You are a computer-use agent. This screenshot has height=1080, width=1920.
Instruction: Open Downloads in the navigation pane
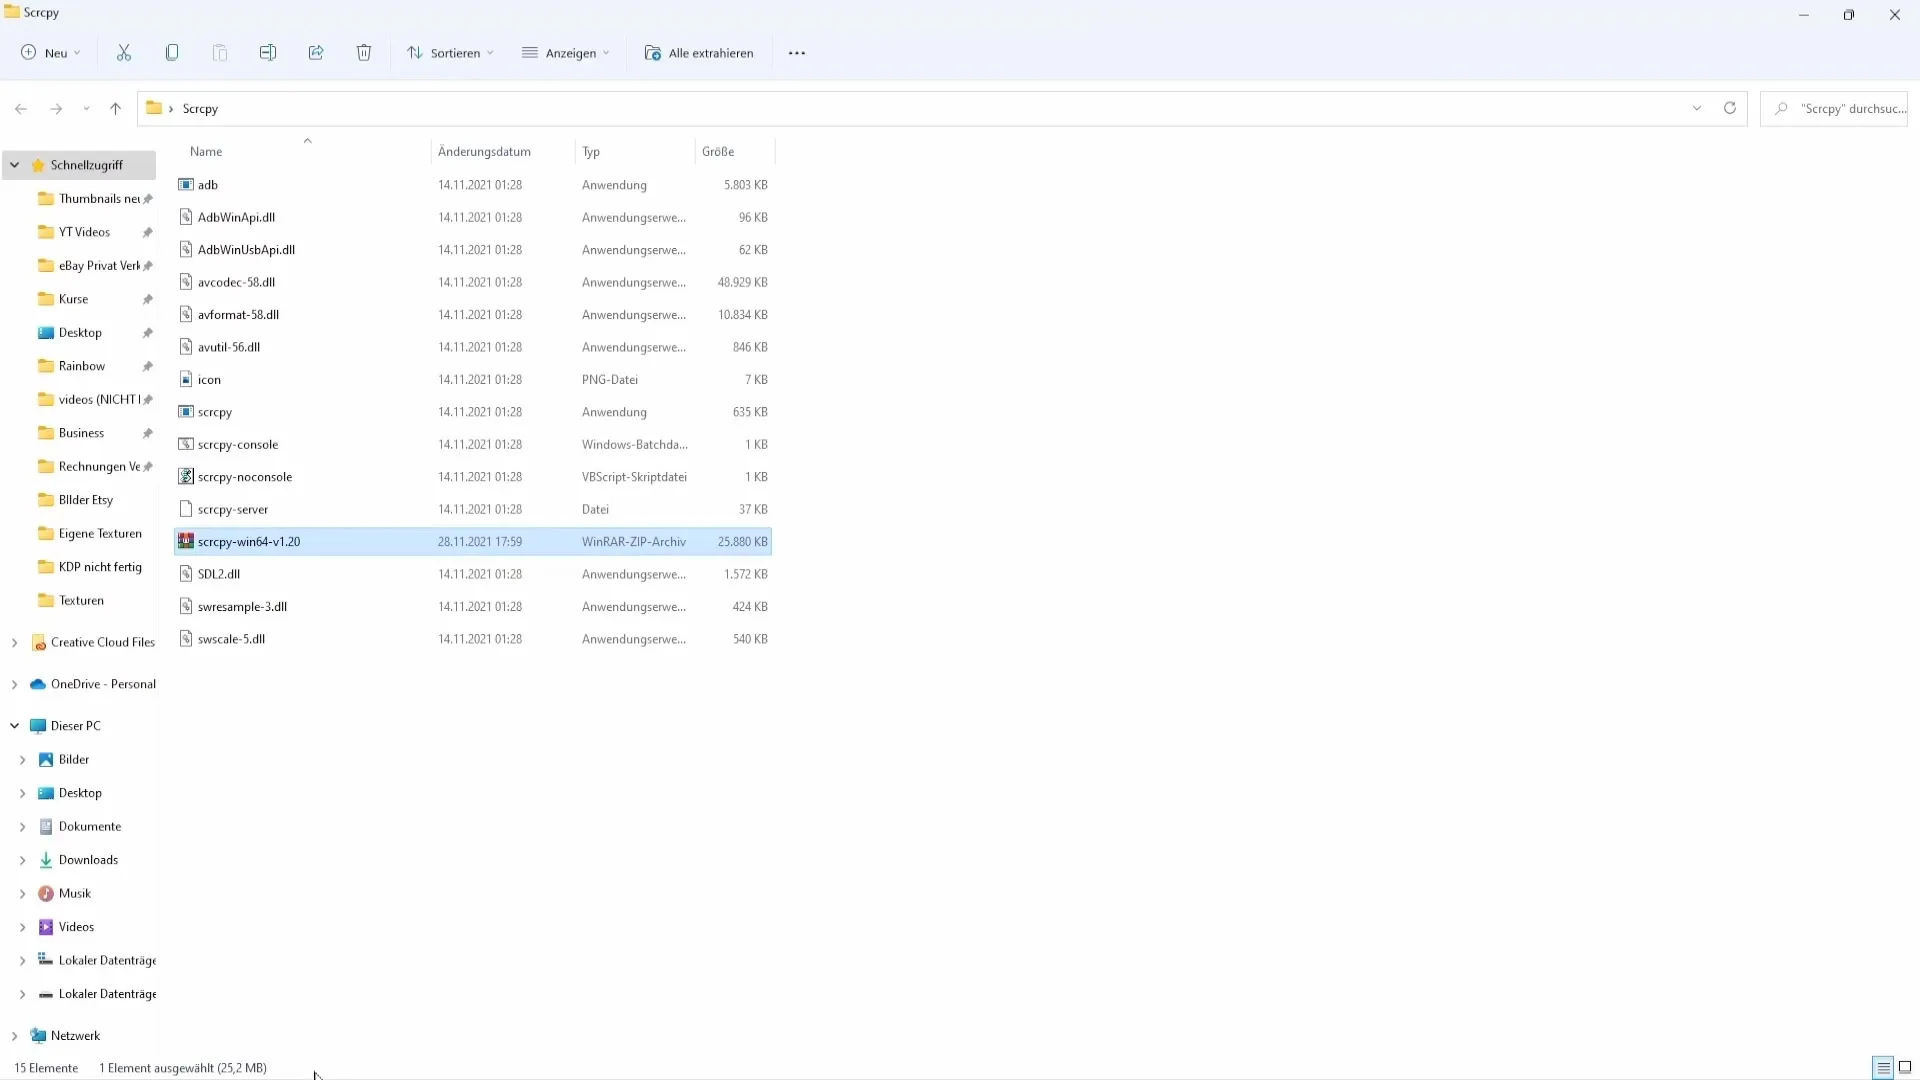[88, 860]
